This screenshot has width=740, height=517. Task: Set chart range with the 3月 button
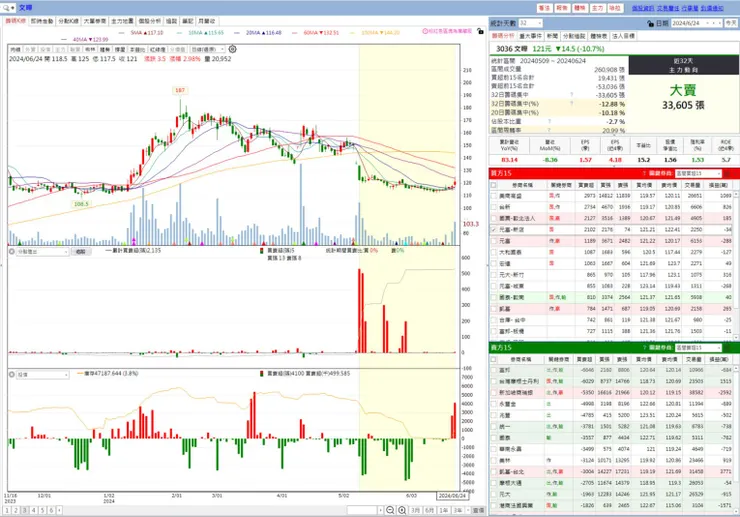415,510
